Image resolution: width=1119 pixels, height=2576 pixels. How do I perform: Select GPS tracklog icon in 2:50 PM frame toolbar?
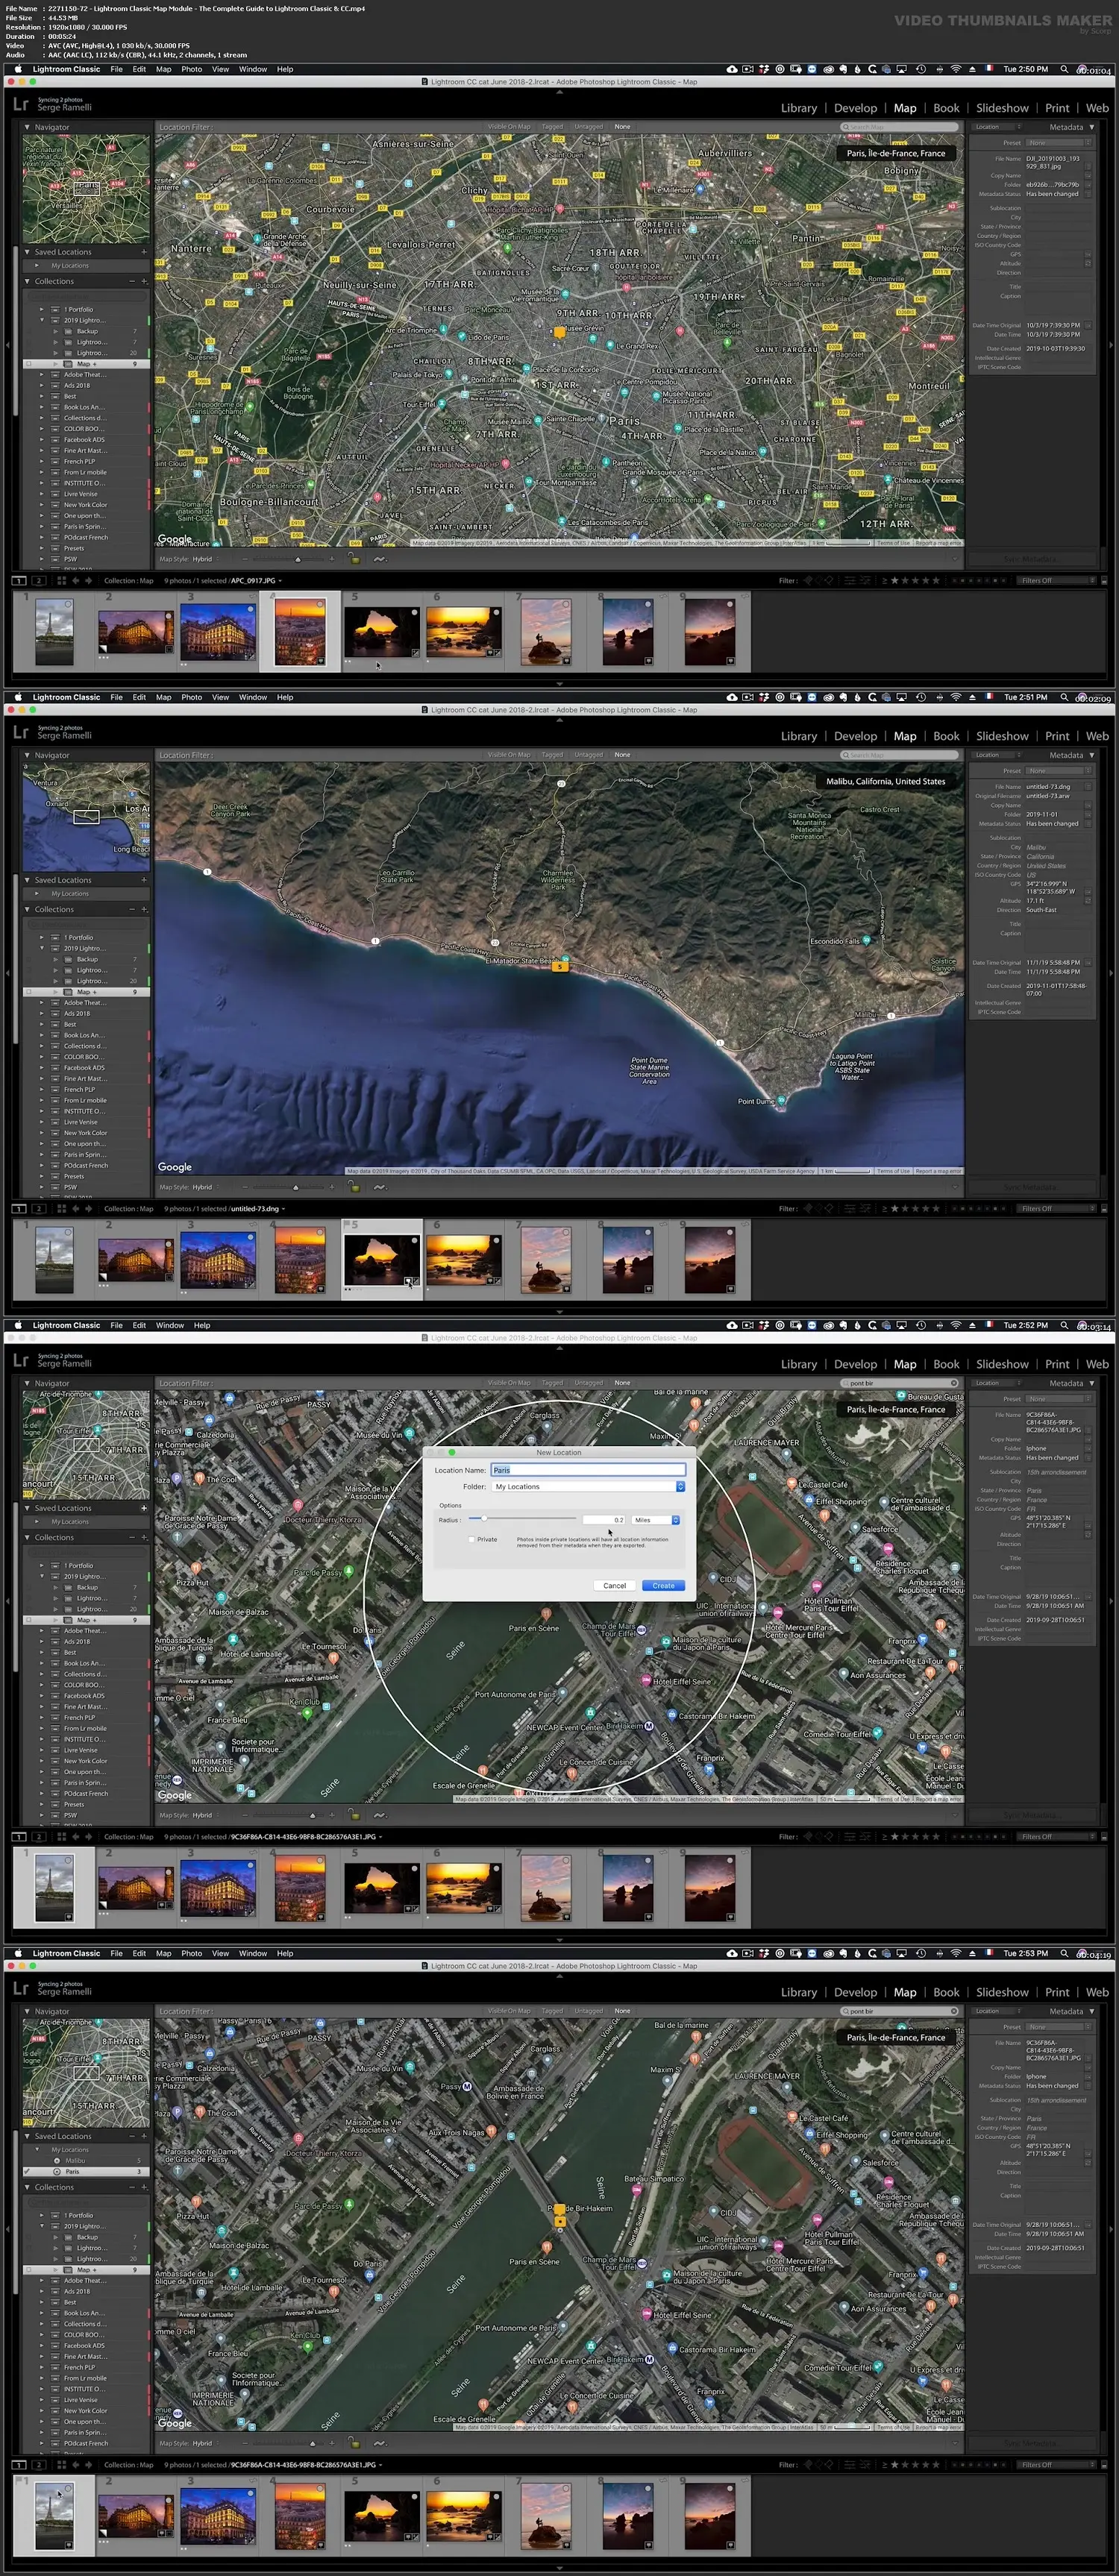coord(379,559)
